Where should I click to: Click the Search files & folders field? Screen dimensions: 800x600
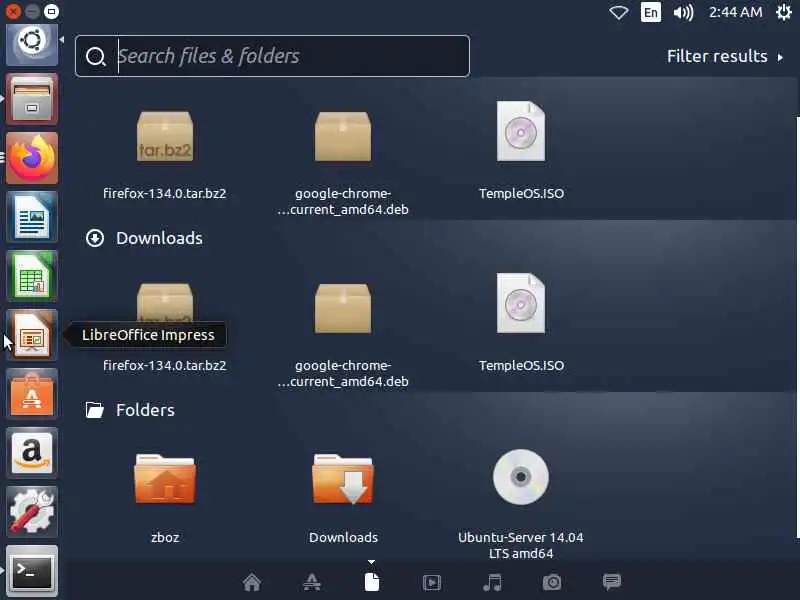tap(272, 56)
